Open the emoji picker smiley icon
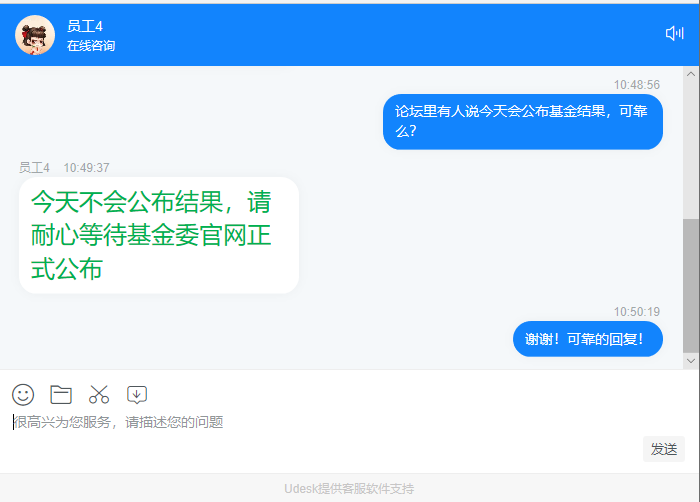The height and width of the screenshot is (502, 700). click(x=23, y=395)
